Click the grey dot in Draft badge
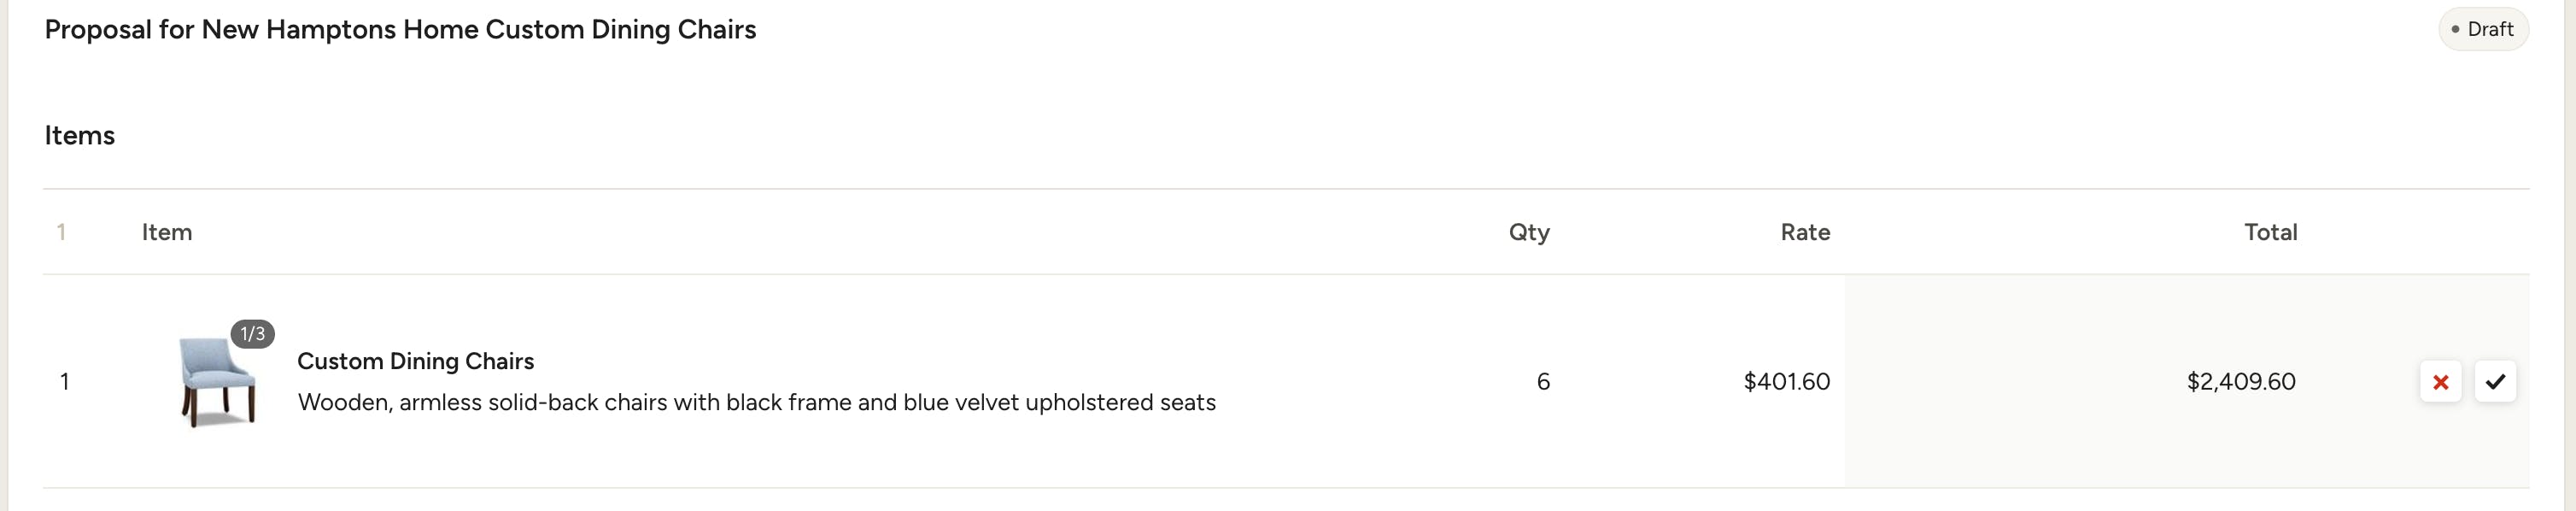 click(2455, 30)
